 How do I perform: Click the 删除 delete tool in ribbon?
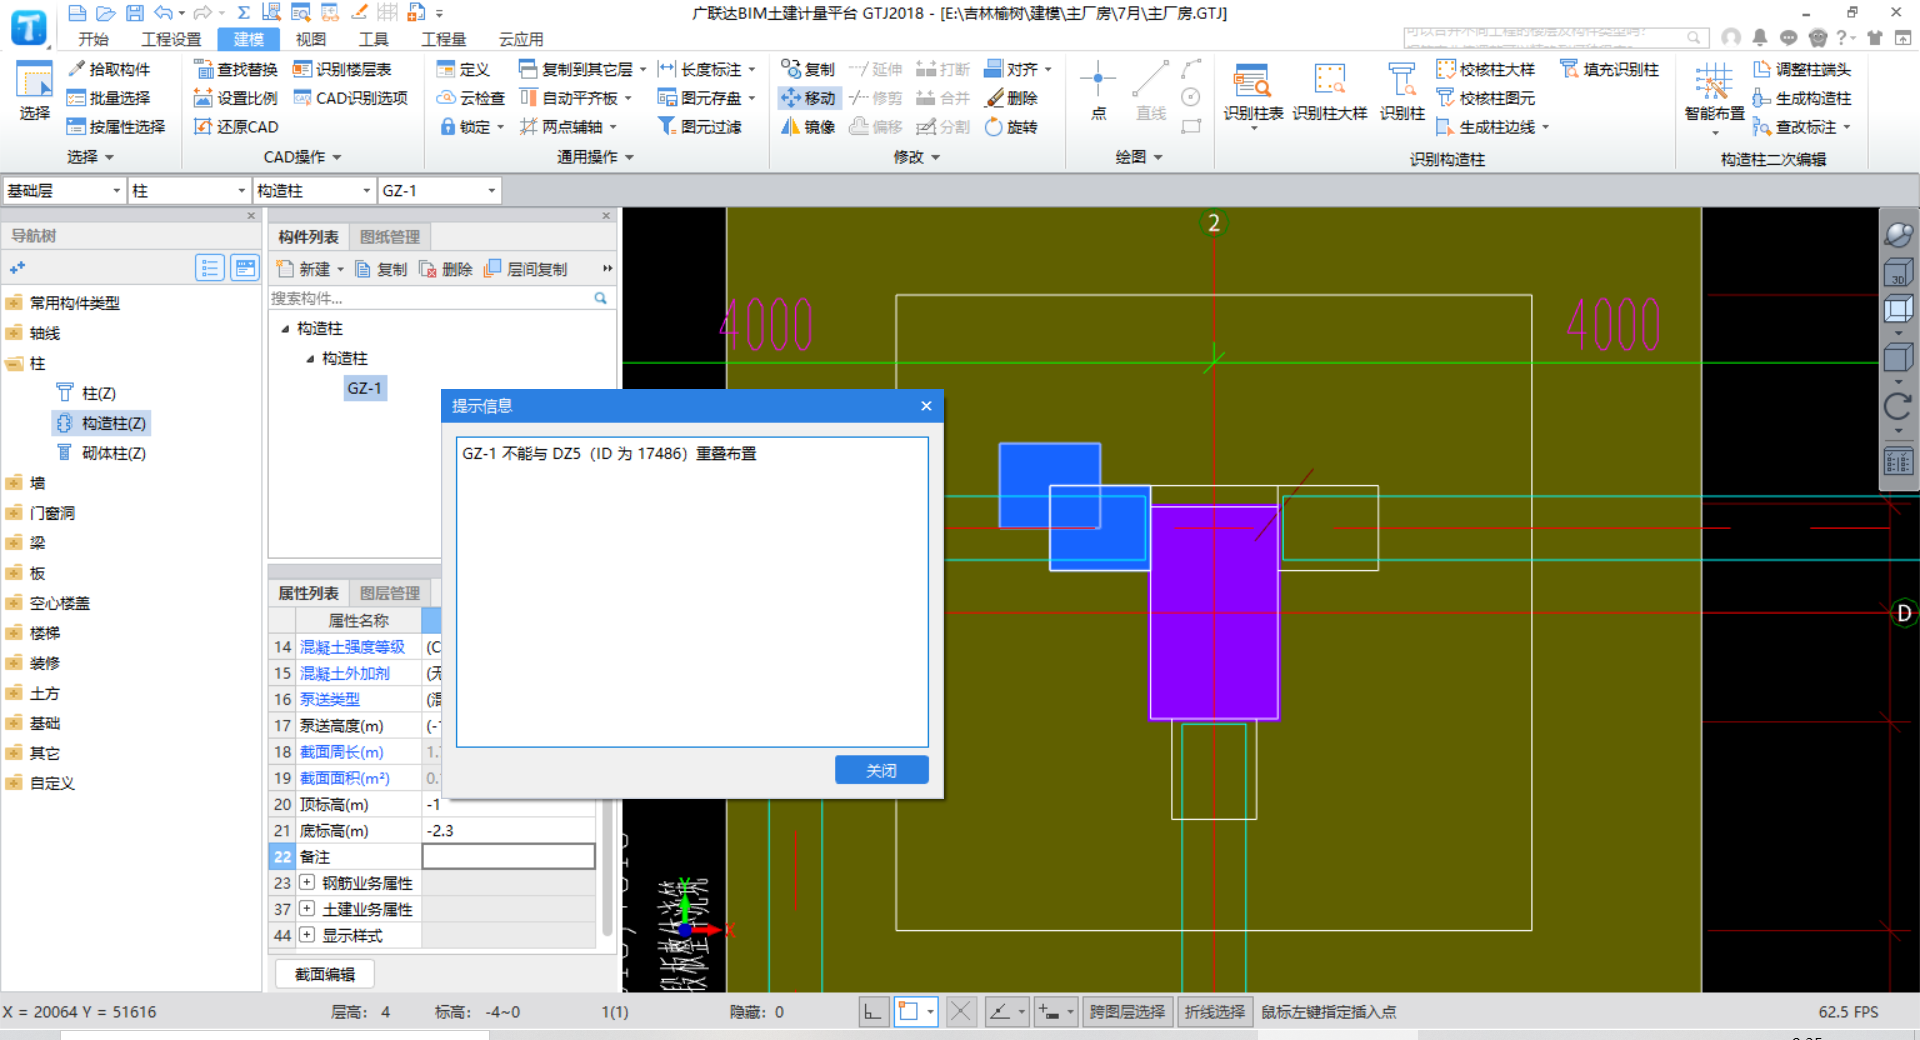pyautogui.click(x=1011, y=98)
